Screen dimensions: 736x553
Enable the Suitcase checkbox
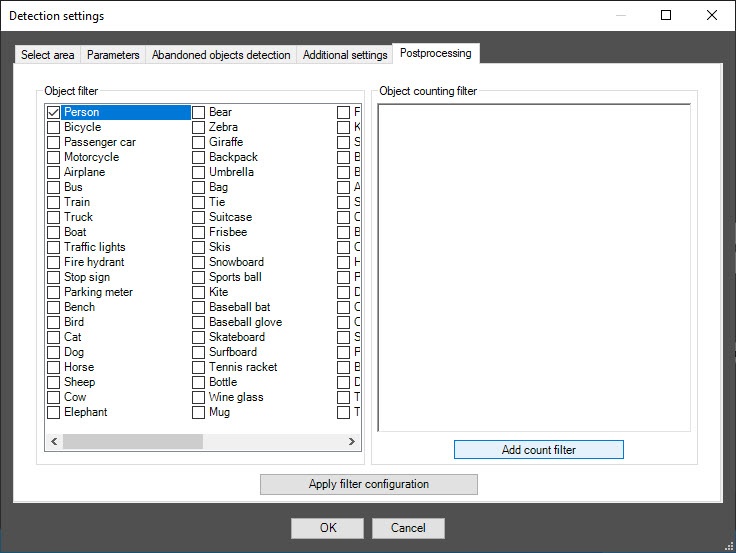[x=199, y=218]
